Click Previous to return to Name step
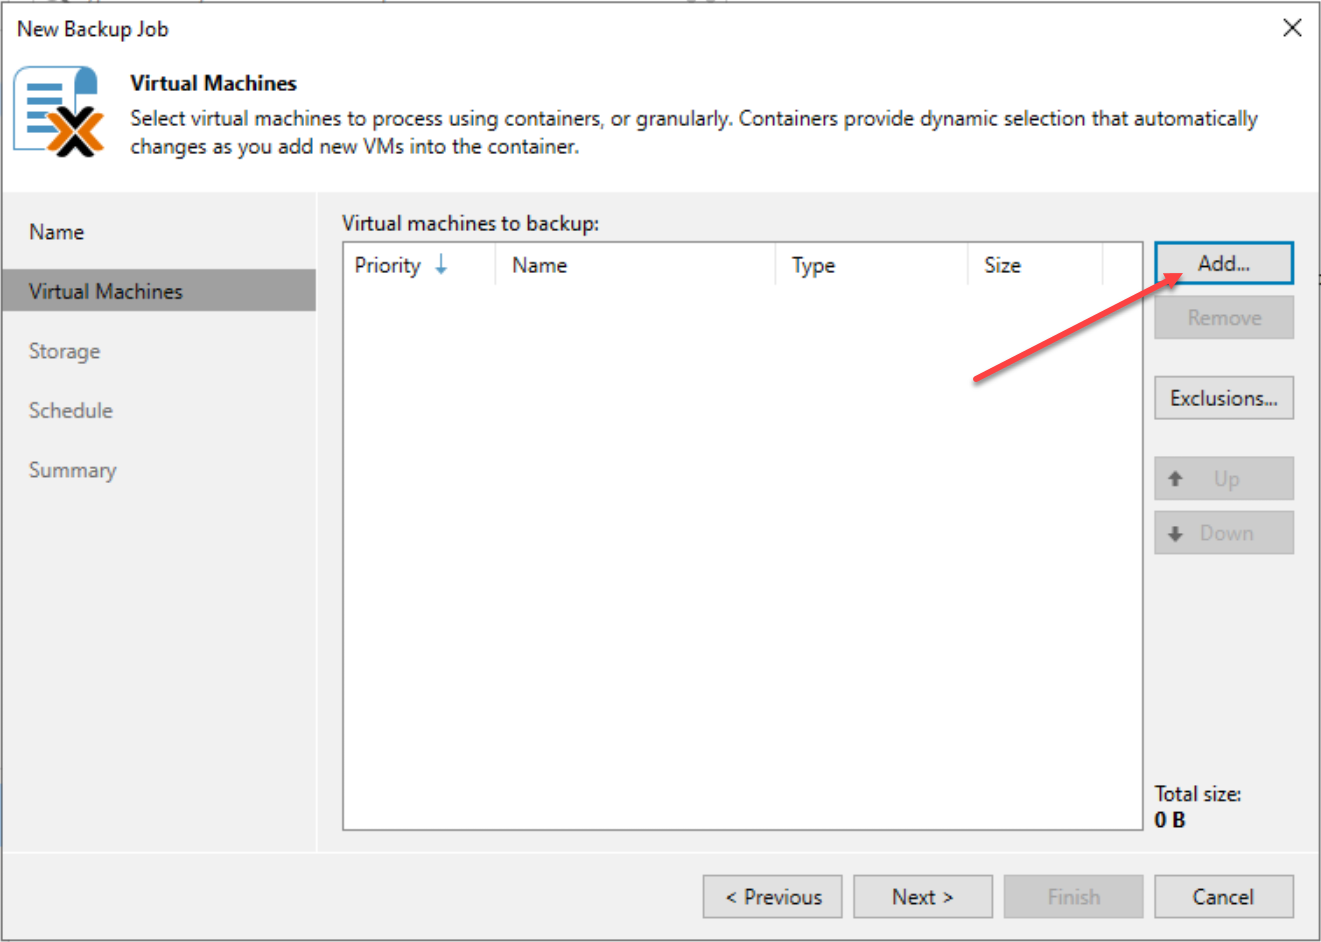This screenshot has width=1321, height=942. pos(771,896)
